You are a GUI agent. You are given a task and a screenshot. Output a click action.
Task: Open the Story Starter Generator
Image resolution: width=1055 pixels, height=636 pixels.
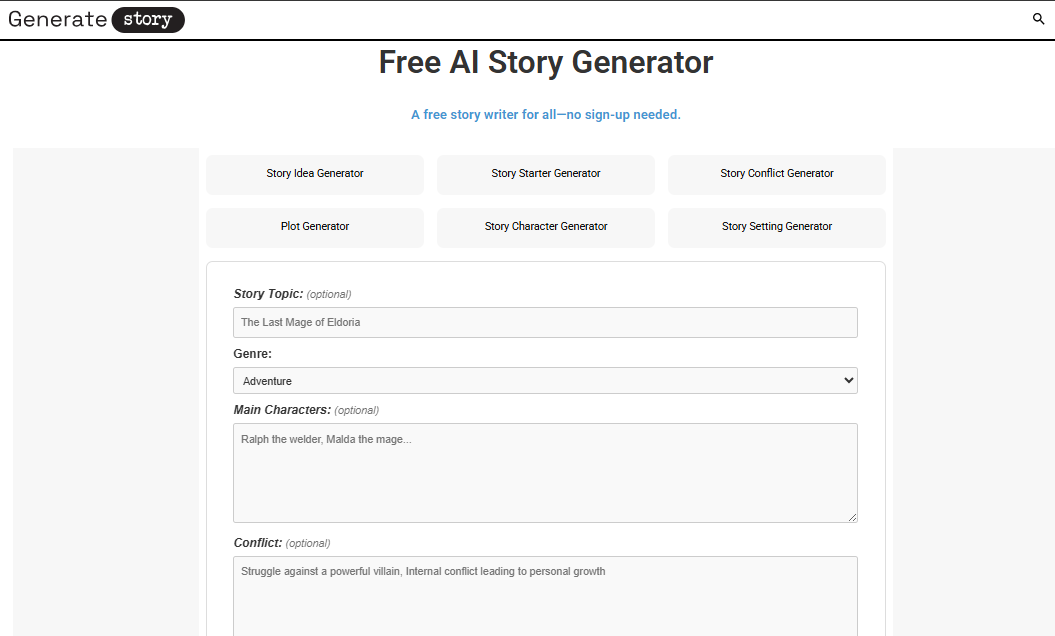point(545,174)
